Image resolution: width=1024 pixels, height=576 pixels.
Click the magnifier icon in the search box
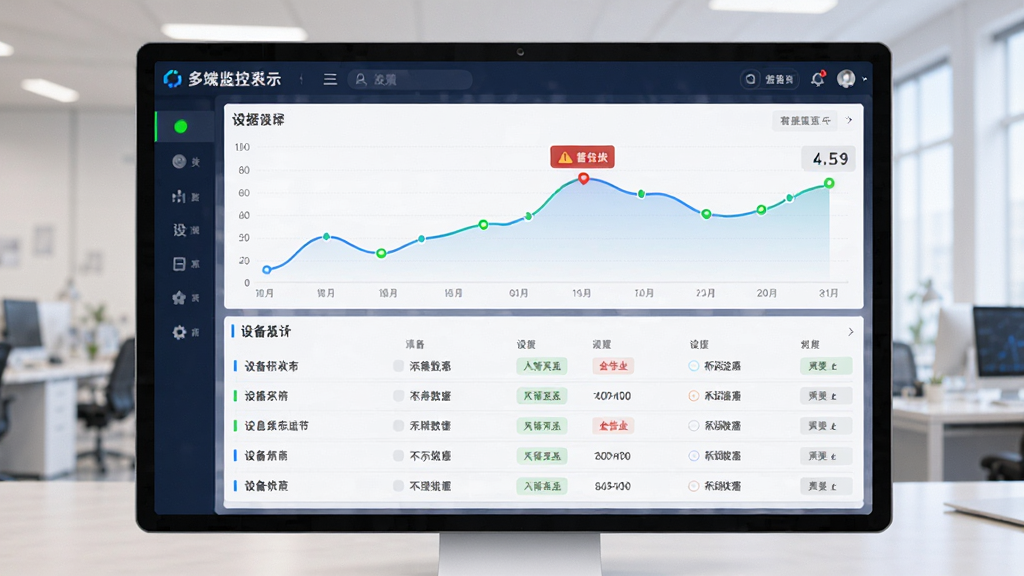click(360, 79)
